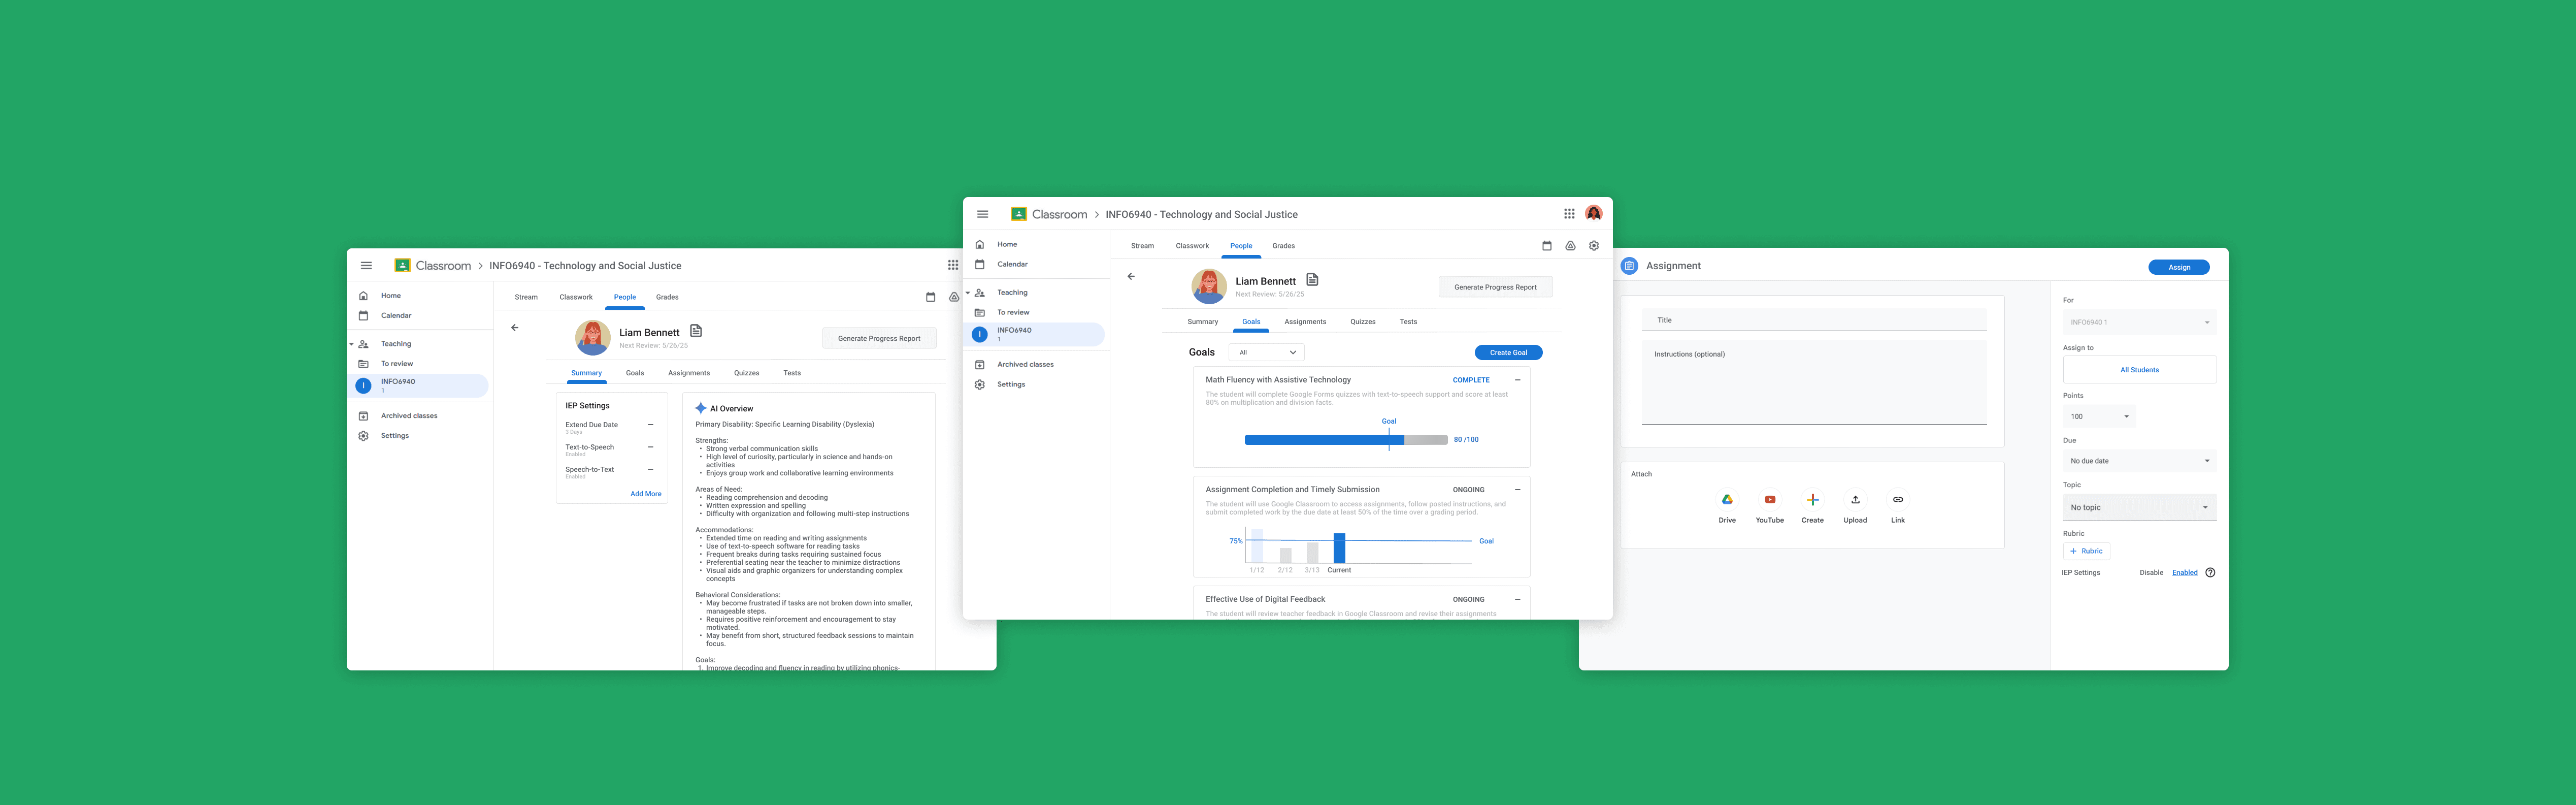Click the blue Create Goal button

pos(1508,352)
